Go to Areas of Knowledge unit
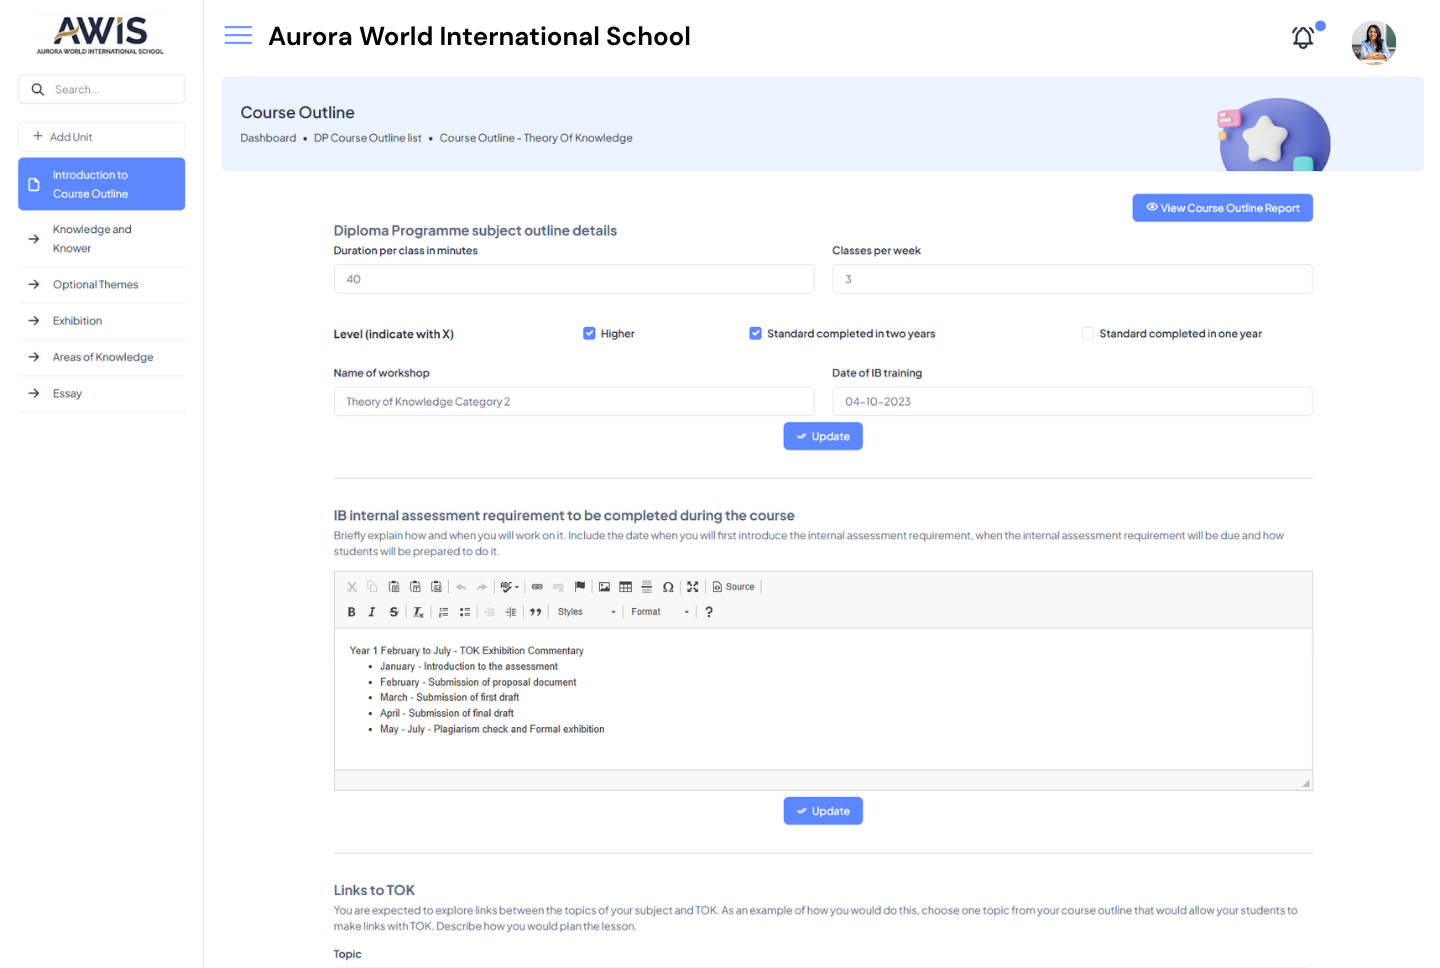 click(102, 357)
